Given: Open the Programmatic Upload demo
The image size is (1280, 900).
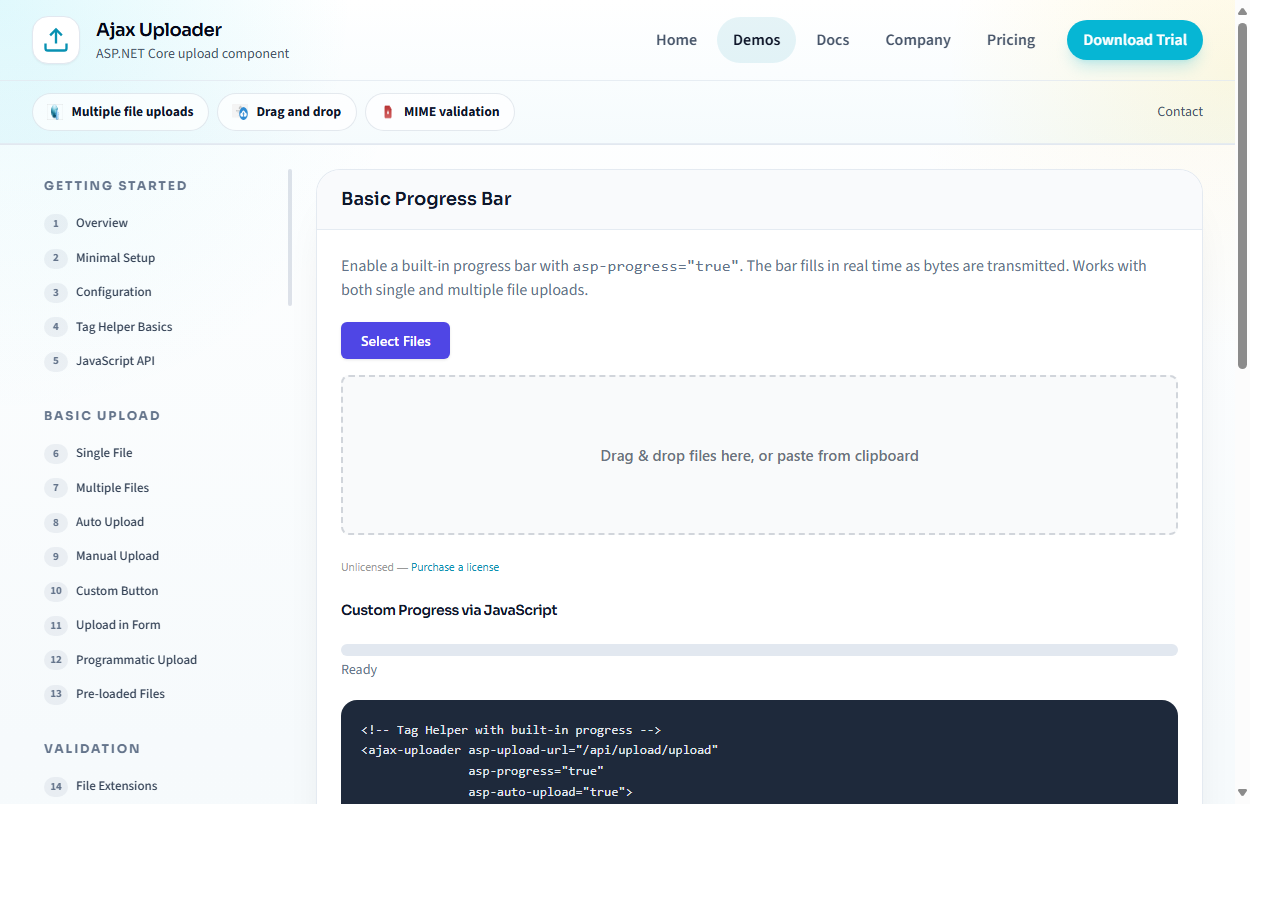Looking at the screenshot, I should [136, 660].
